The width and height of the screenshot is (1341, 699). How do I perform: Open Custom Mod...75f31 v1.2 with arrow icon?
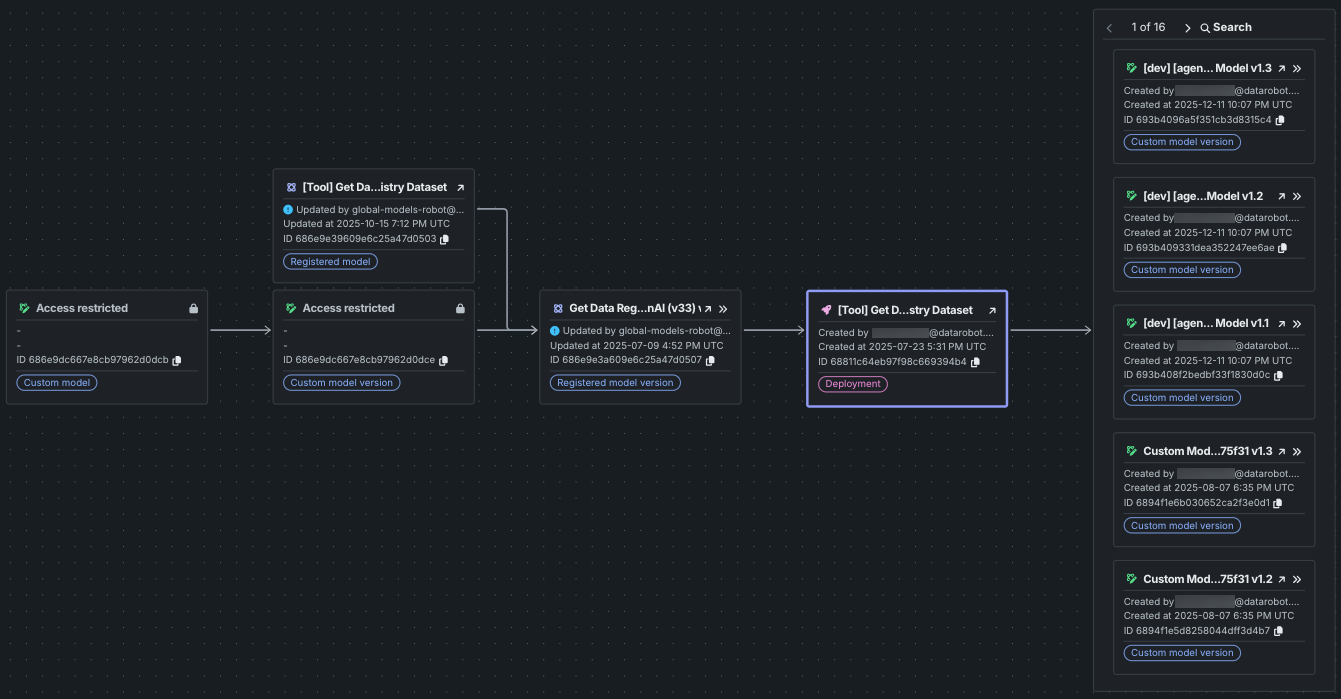pos(1281,580)
